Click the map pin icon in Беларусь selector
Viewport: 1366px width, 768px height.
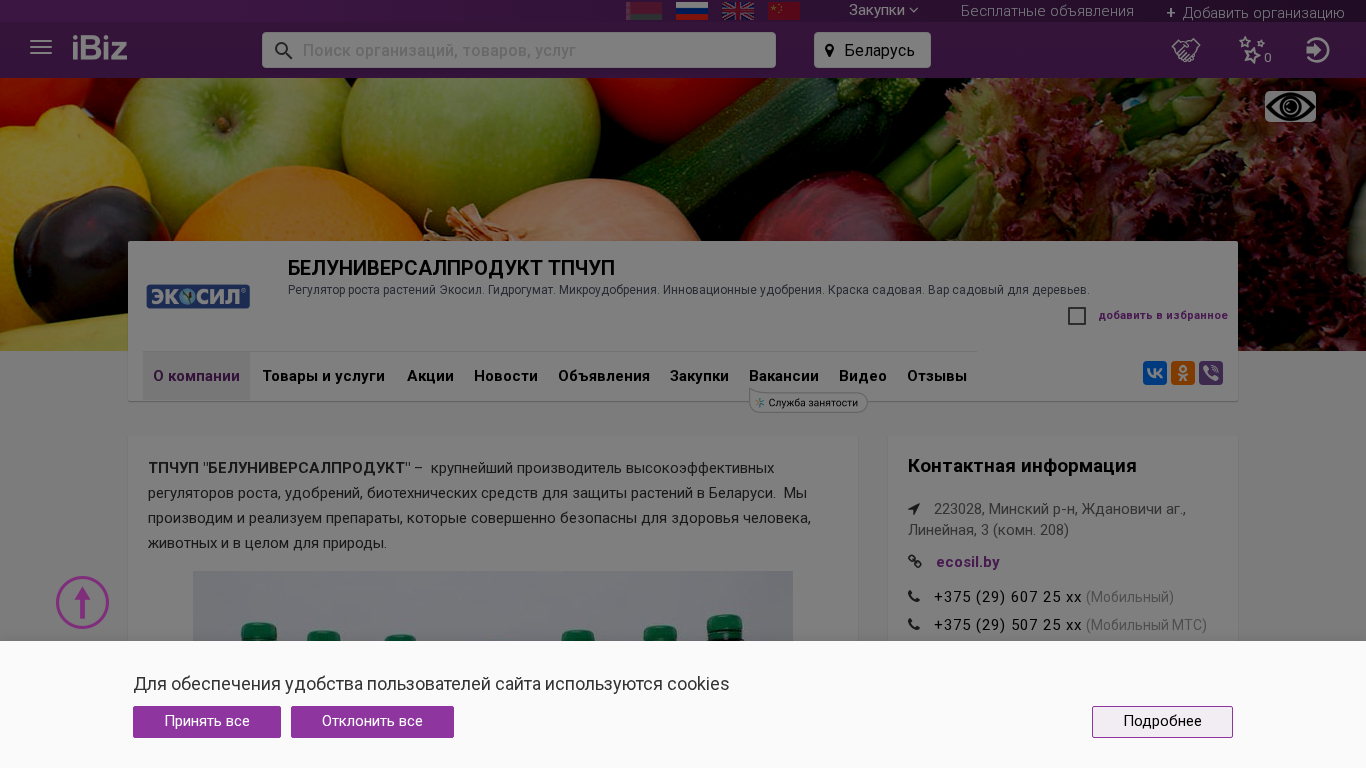tap(829, 50)
